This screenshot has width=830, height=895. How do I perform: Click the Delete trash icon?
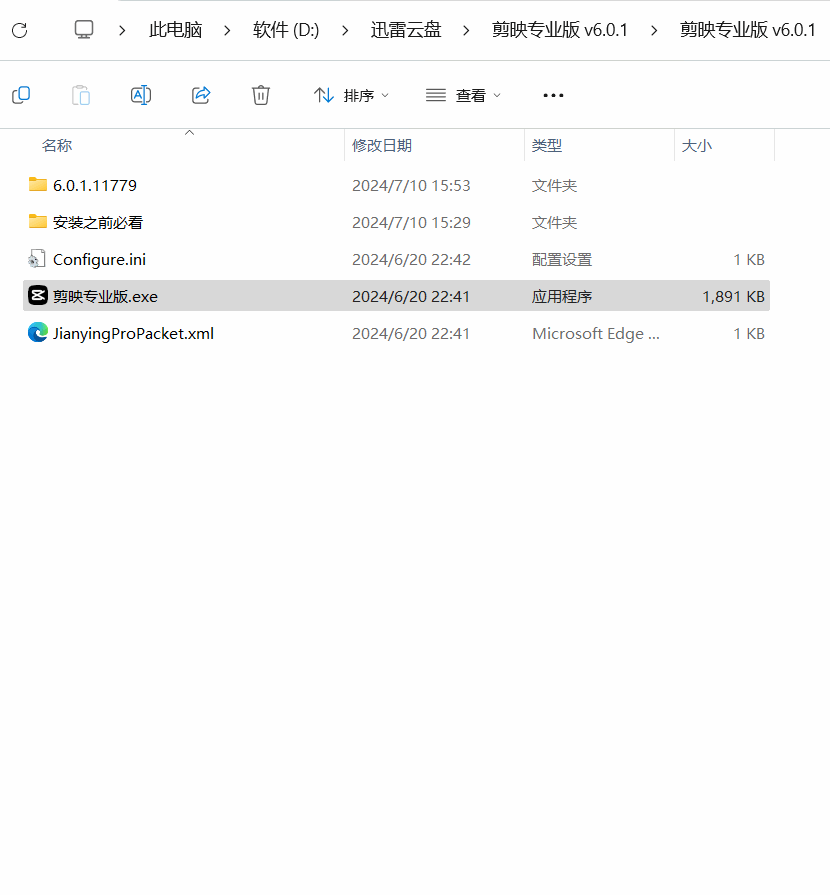coord(261,95)
